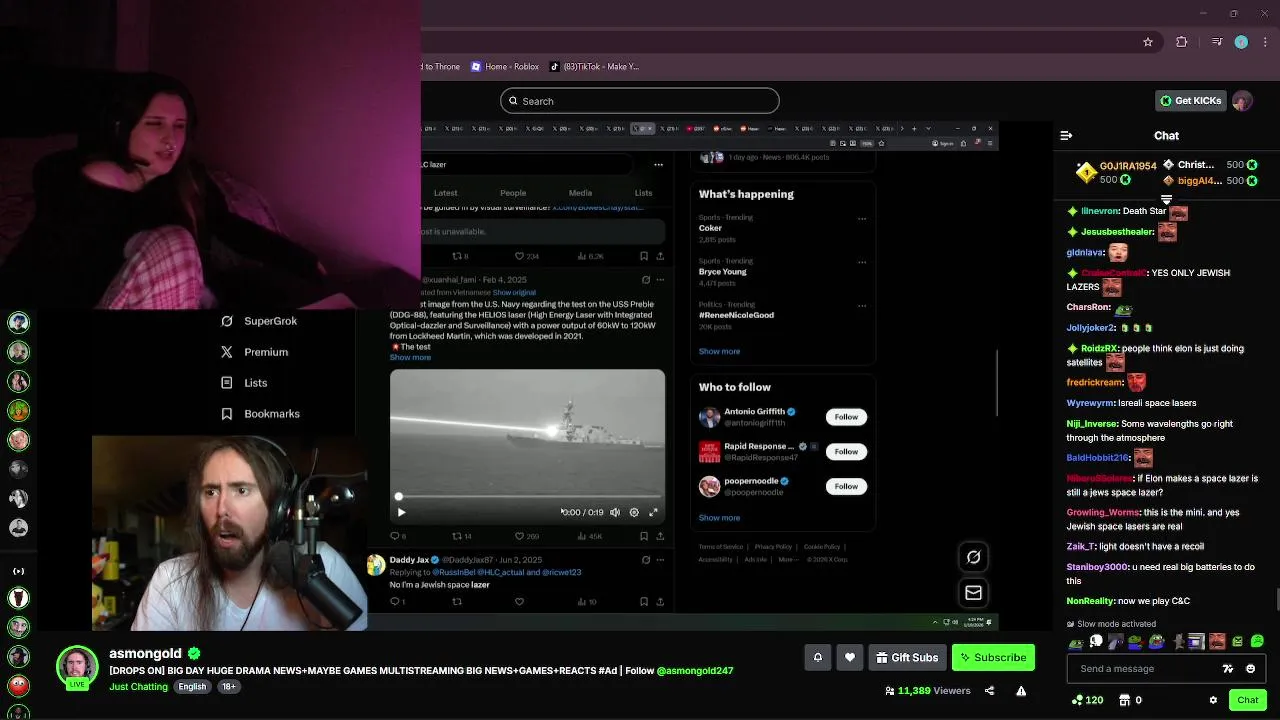The image size is (1280, 720).
Task: Open Lists in X sidebar
Action: click(244, 383)
